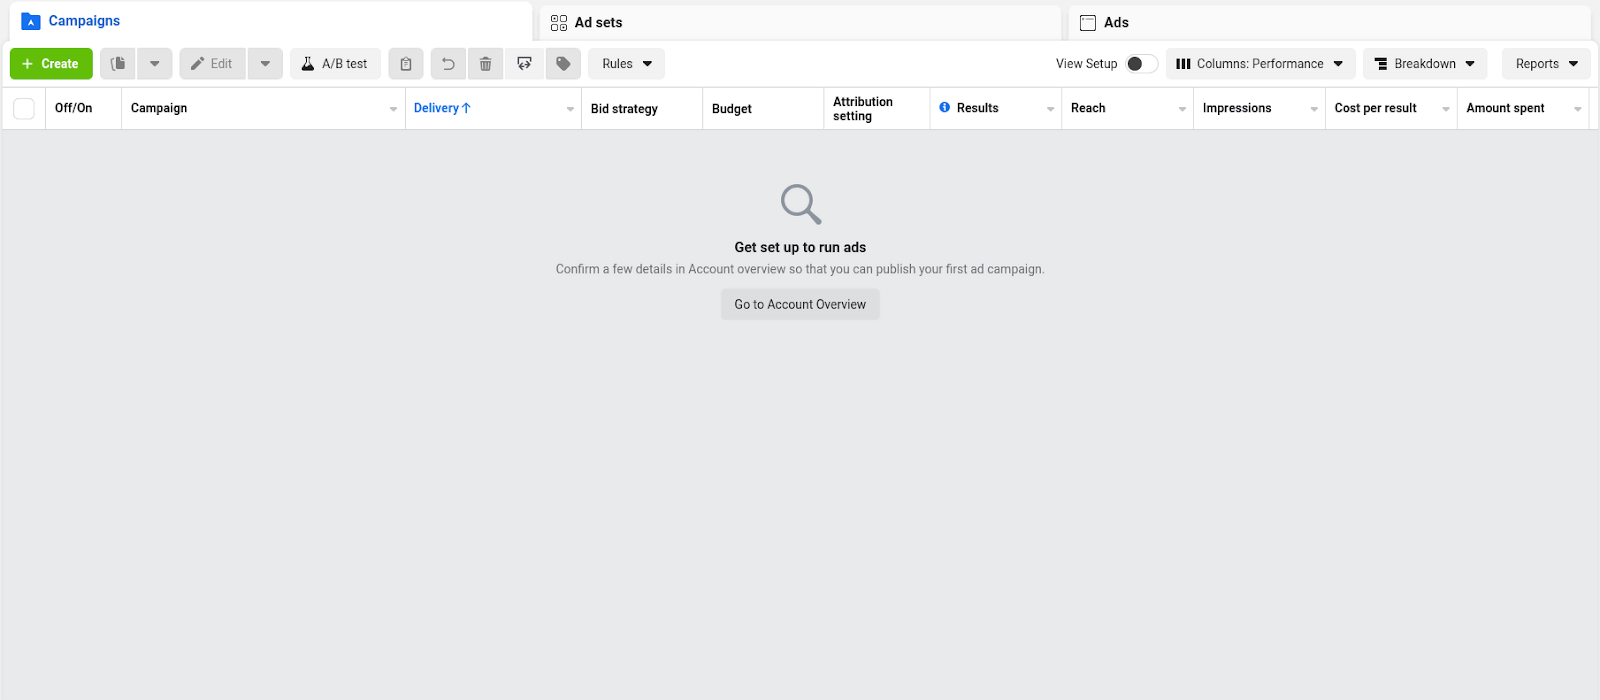Start an A/B test
The width and height of the screenshot is (1600, 700).
coord(335,64)
